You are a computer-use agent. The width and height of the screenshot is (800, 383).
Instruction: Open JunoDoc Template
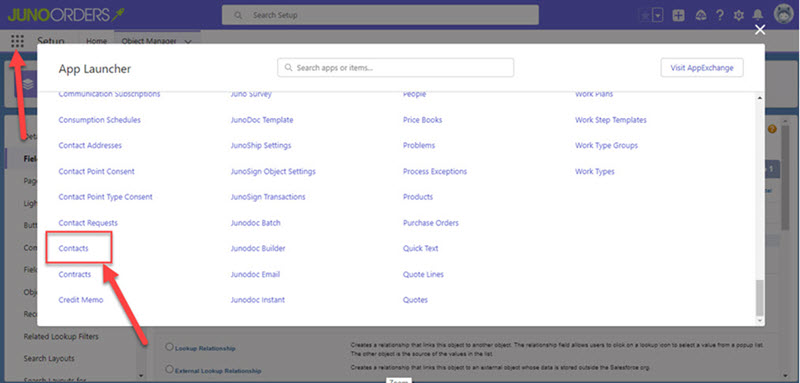(x=262, y=120)
